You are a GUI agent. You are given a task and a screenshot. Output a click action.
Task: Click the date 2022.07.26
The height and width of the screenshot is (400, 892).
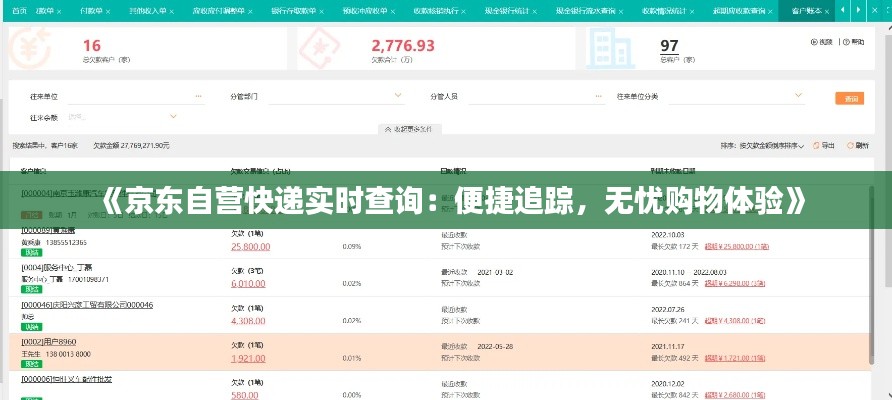tap(667, 309)
